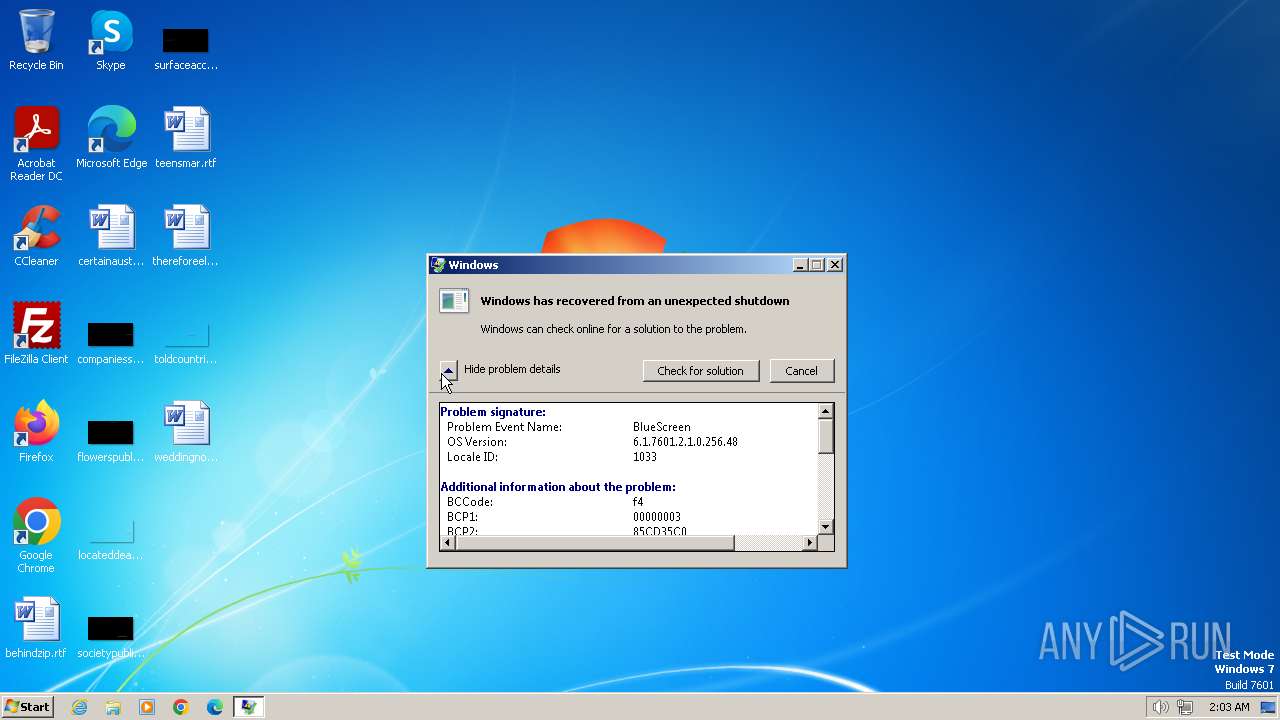
Task: Select thereforeel... Word document icon
Action: [186, 236]
